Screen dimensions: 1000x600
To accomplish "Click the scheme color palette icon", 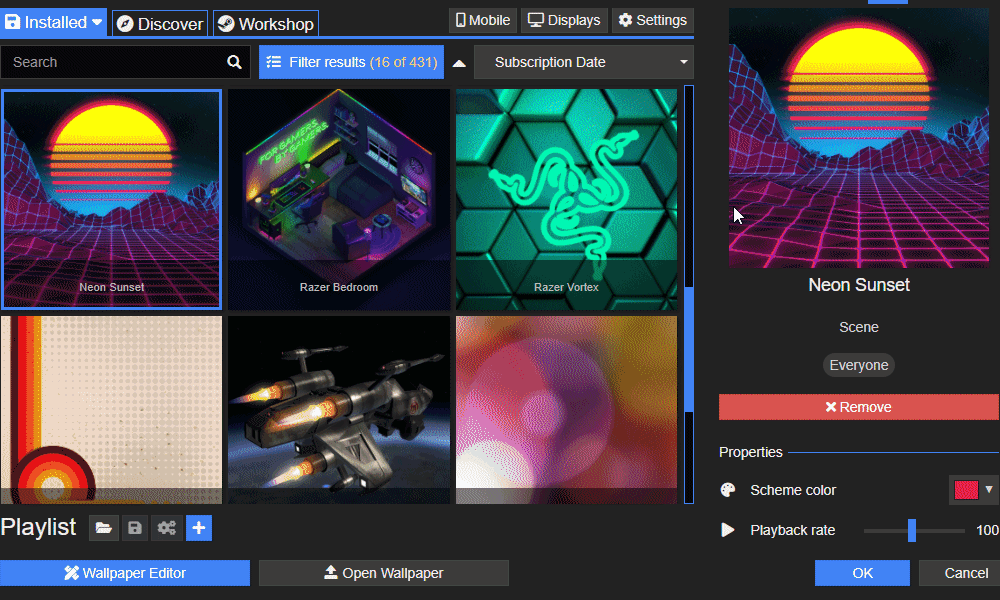I will coord(728,490).
